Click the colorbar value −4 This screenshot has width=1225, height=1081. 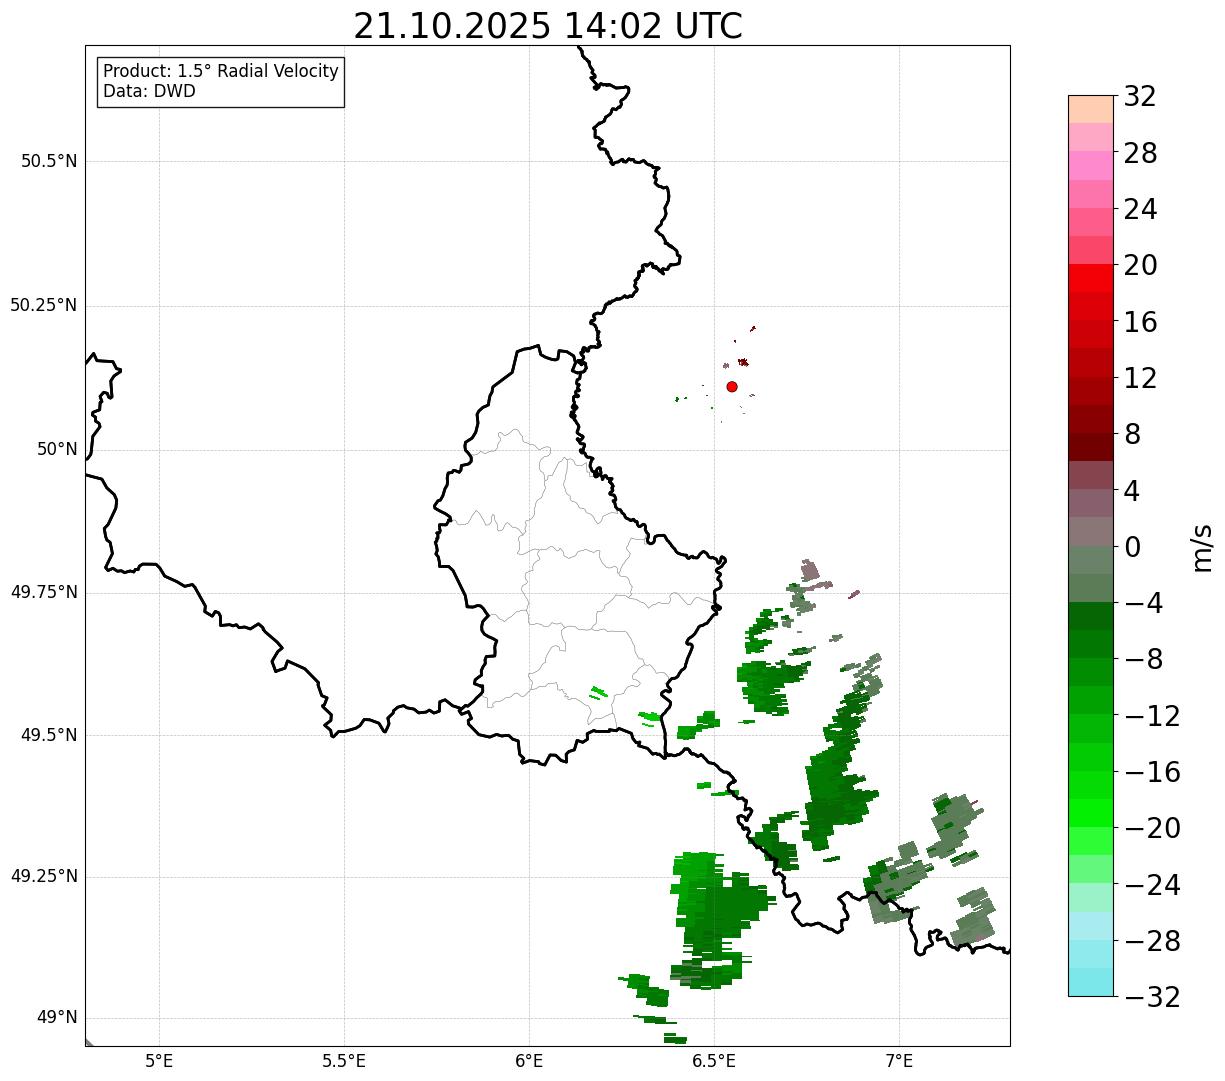1142,603
